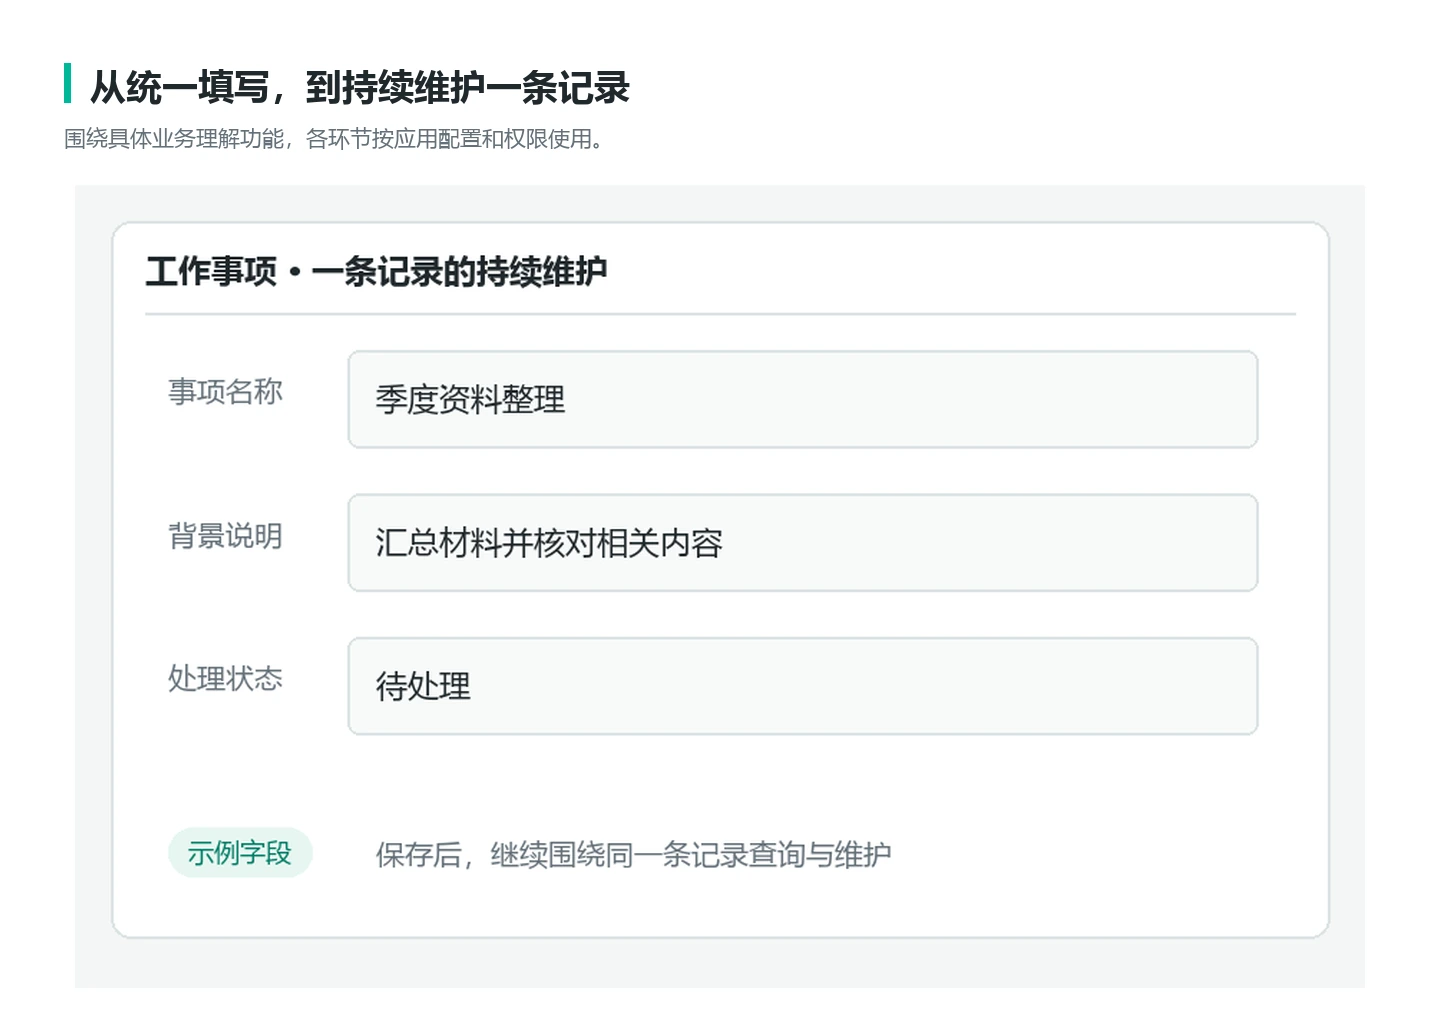Image resolution: width=1440 pixels, height=1030 pixels.
Task: Click the 事项名称 field containing 季度资料整理
Action: coord(802,399)
